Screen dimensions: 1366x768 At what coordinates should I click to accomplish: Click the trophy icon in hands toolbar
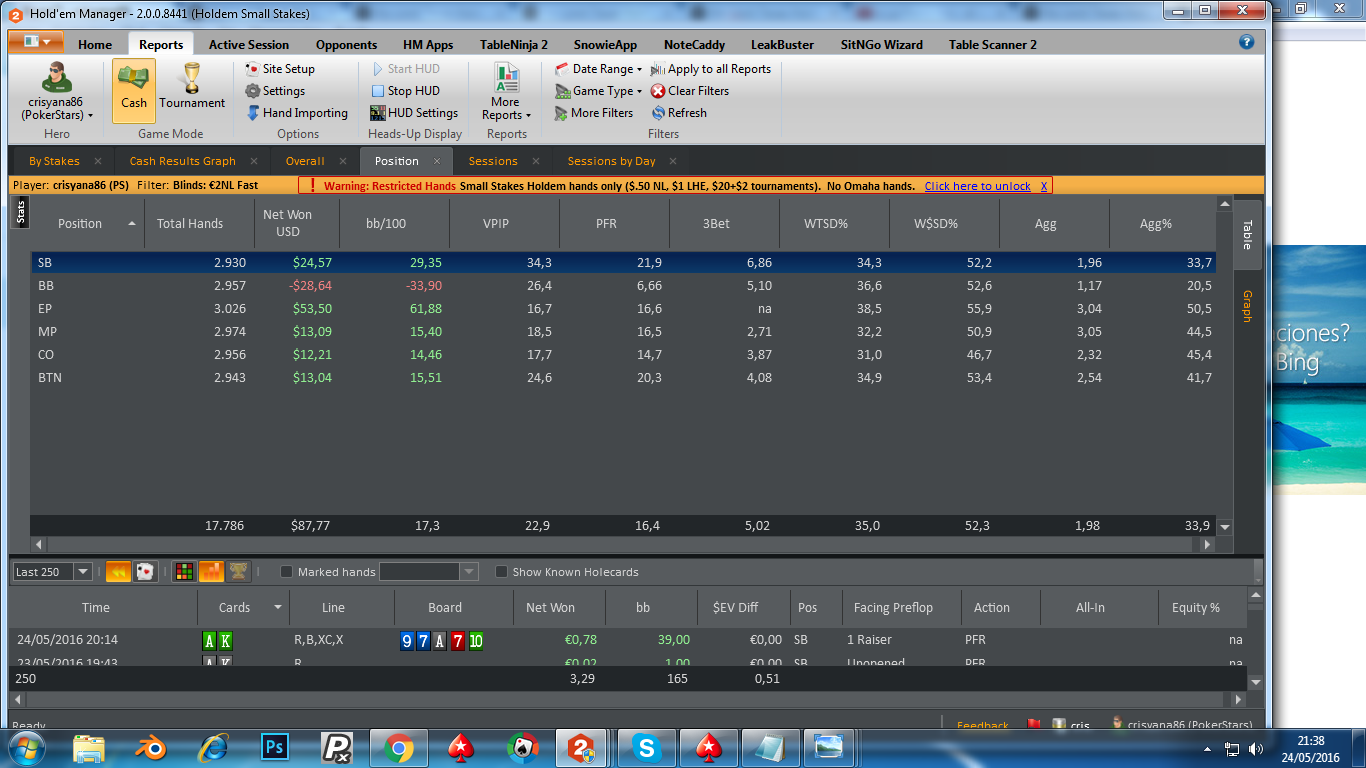(238, 571)
